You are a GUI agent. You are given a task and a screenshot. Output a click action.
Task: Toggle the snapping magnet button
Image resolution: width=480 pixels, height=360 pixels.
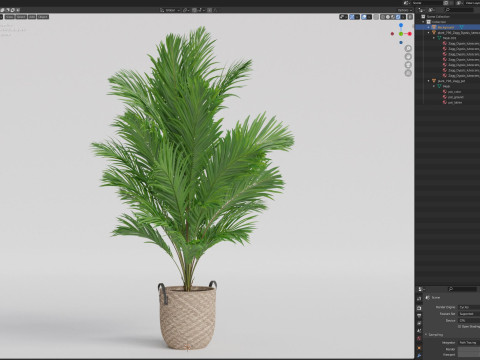(194, 10)
